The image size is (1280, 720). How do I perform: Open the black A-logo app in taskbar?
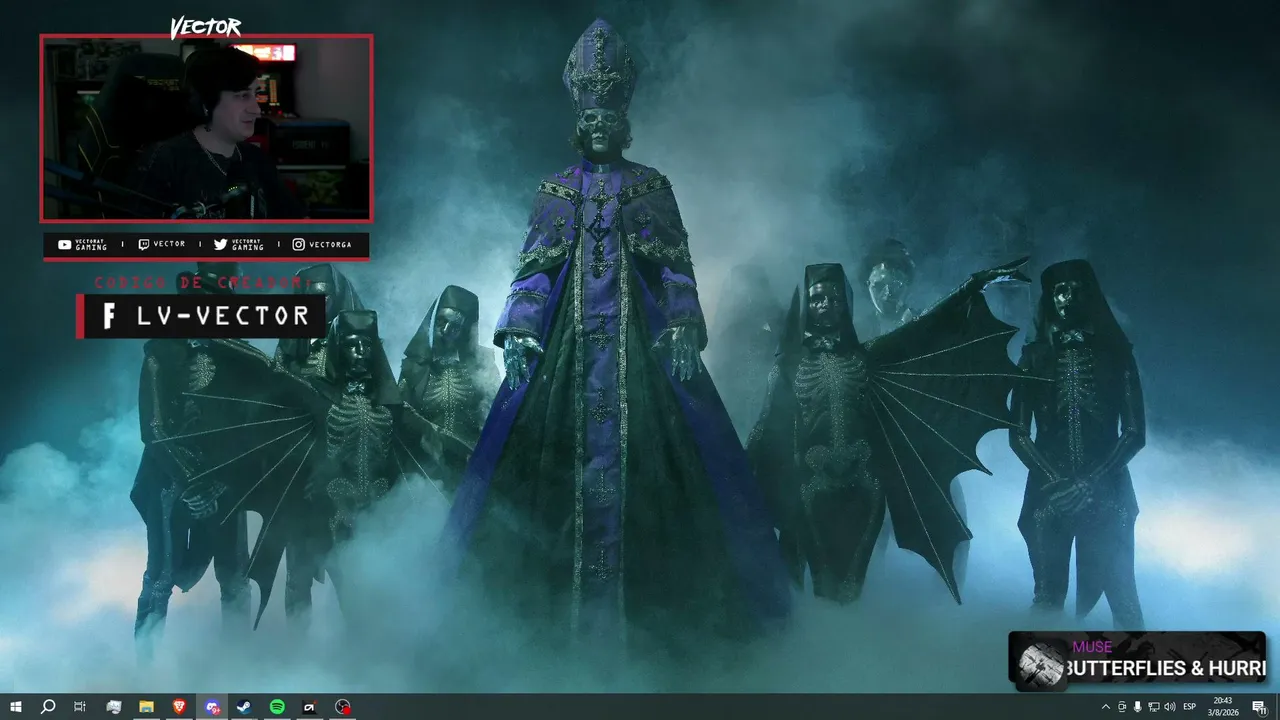click(310, 707)
